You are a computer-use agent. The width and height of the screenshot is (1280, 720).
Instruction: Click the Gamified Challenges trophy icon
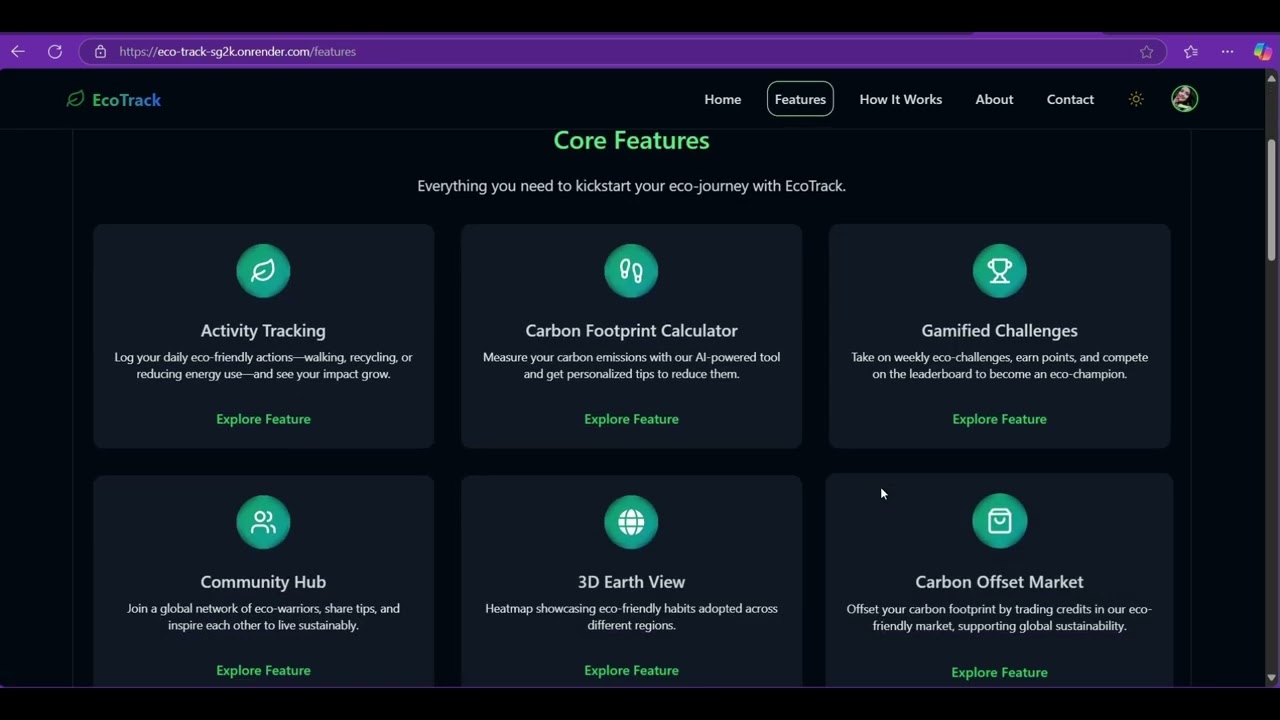tap(999, 271)
